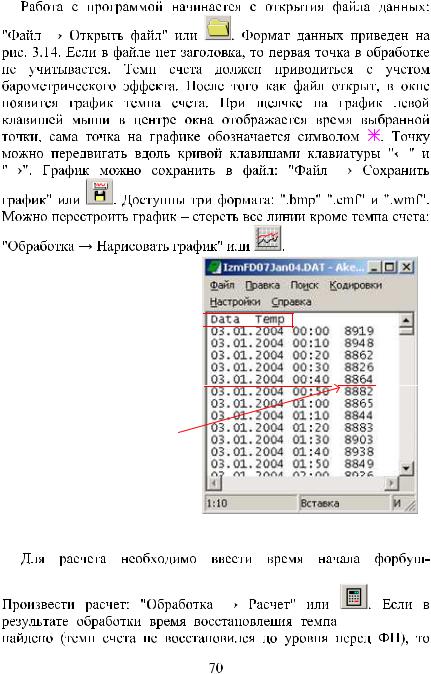This screenshot has height=674, width=431.
Task: Click the time 00:40 in the data
Action: (311, 379)
